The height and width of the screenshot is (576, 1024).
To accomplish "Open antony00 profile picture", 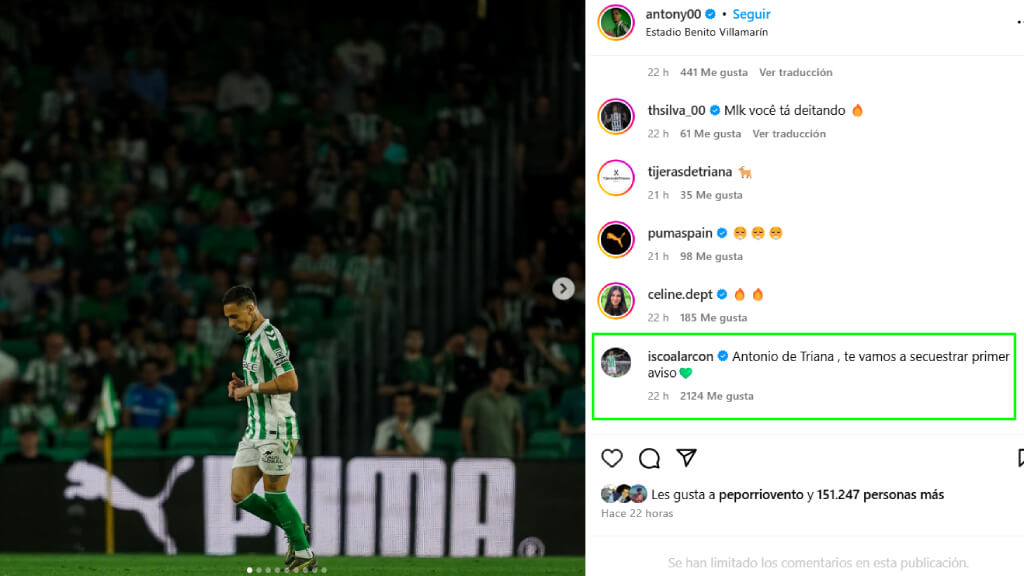I will [x=616, y=23].
